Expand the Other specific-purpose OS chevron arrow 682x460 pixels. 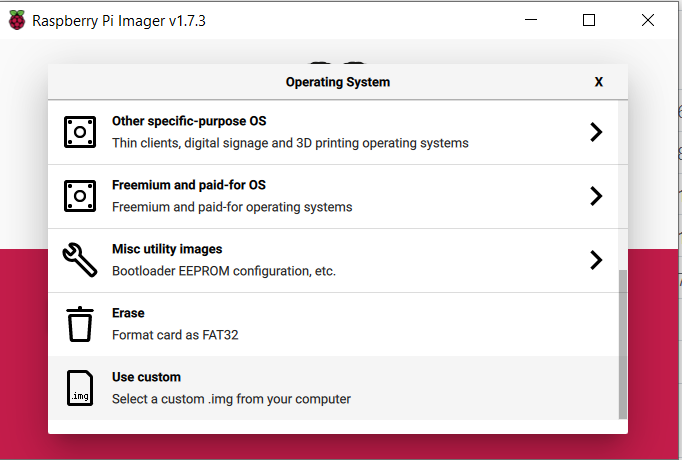tap(596, 132)
